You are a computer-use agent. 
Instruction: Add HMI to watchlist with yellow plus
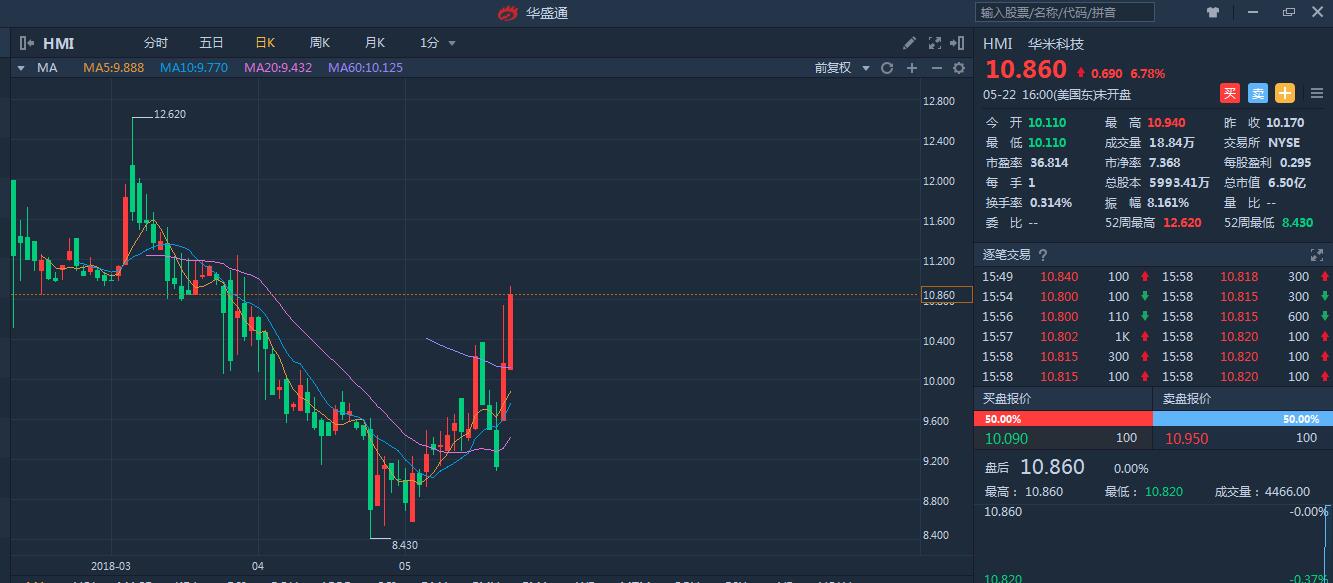point(1285,93)
